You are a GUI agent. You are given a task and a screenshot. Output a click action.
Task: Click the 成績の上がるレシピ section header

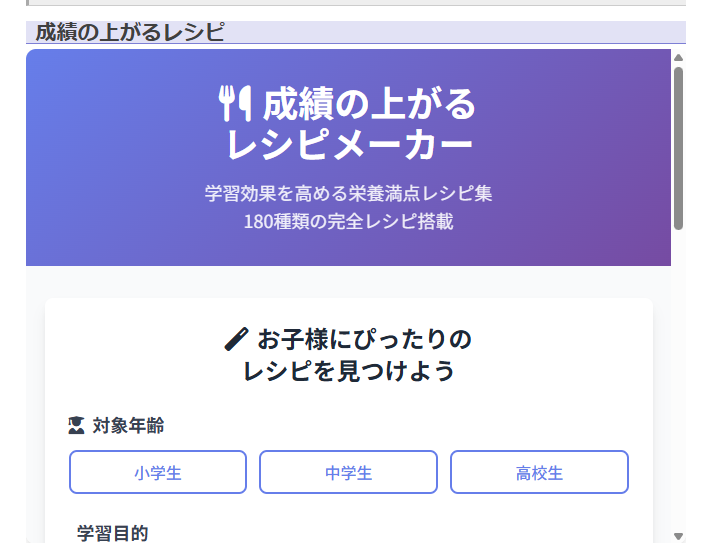(130, 32)
